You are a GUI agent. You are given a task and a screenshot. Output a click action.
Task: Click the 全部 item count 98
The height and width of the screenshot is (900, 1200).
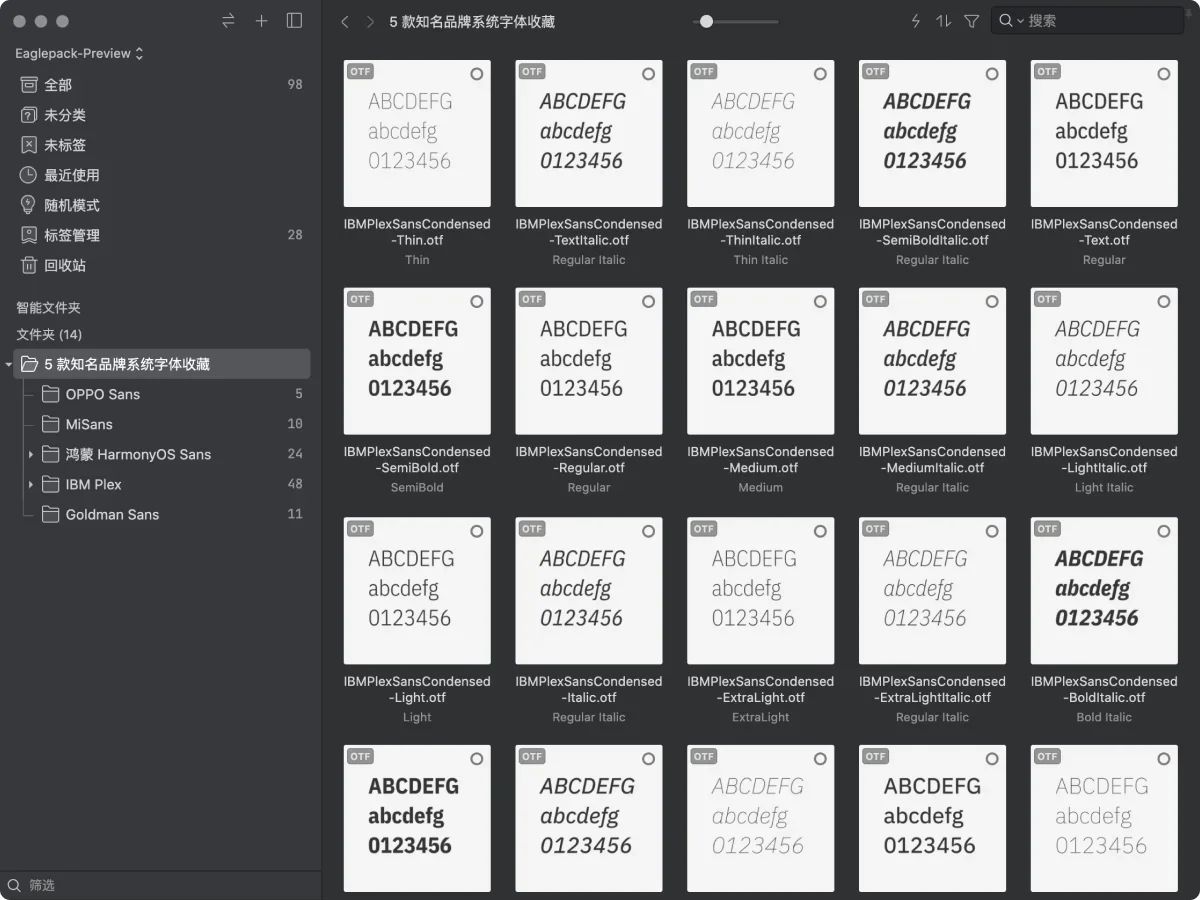click(x=295, y=85)
